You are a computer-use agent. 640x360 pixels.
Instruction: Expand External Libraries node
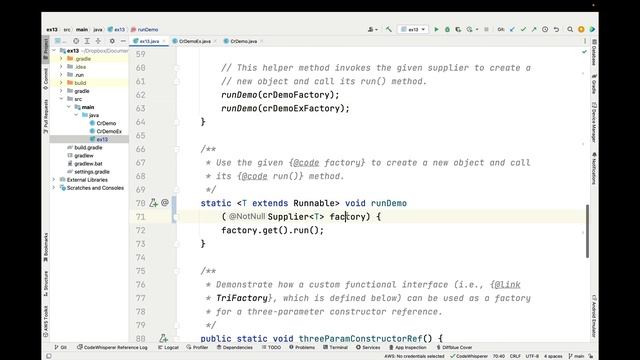pyautogui.click(x=53, y=180)
